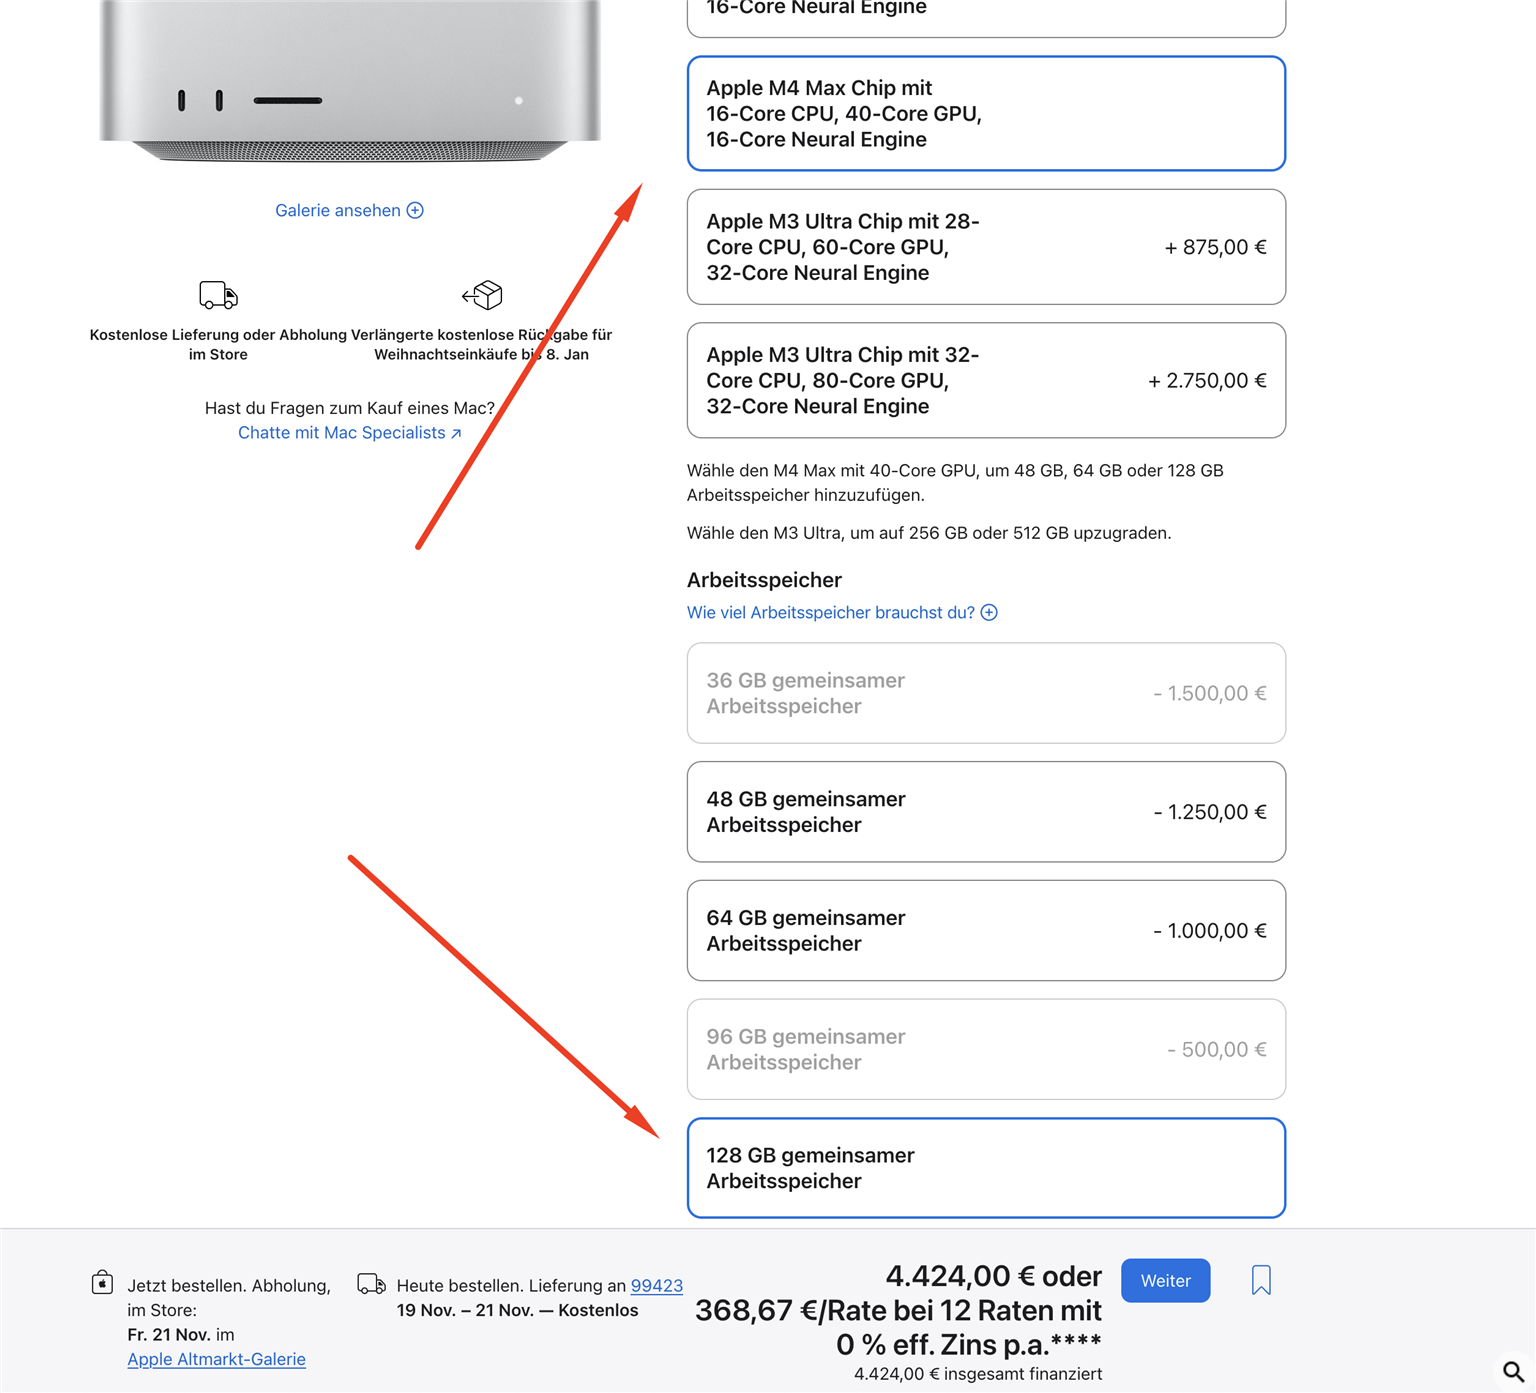Click the delivery truck icon beside Heute bestellen
This screenshot has width=1536, height=1393.
[x=371, y=1284]
